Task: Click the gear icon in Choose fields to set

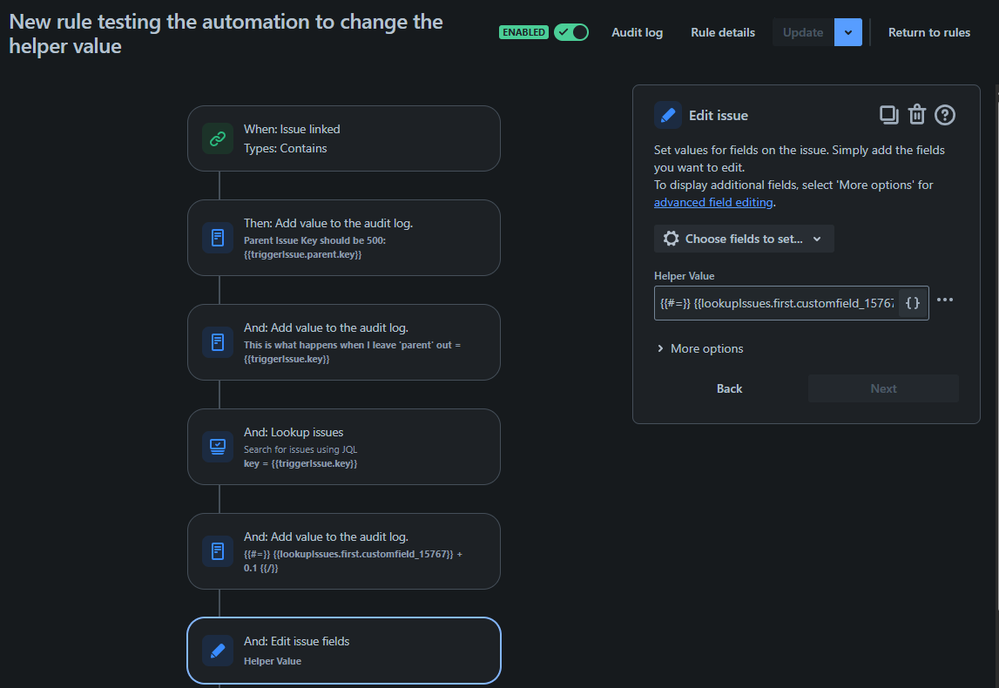Action: pyautogui.click(x=671, y=239)
